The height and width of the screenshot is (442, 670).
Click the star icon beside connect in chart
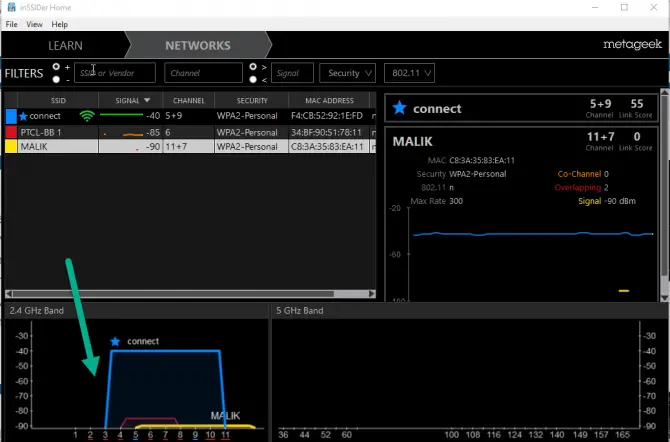pyautogui.click(x=115, y=341)
